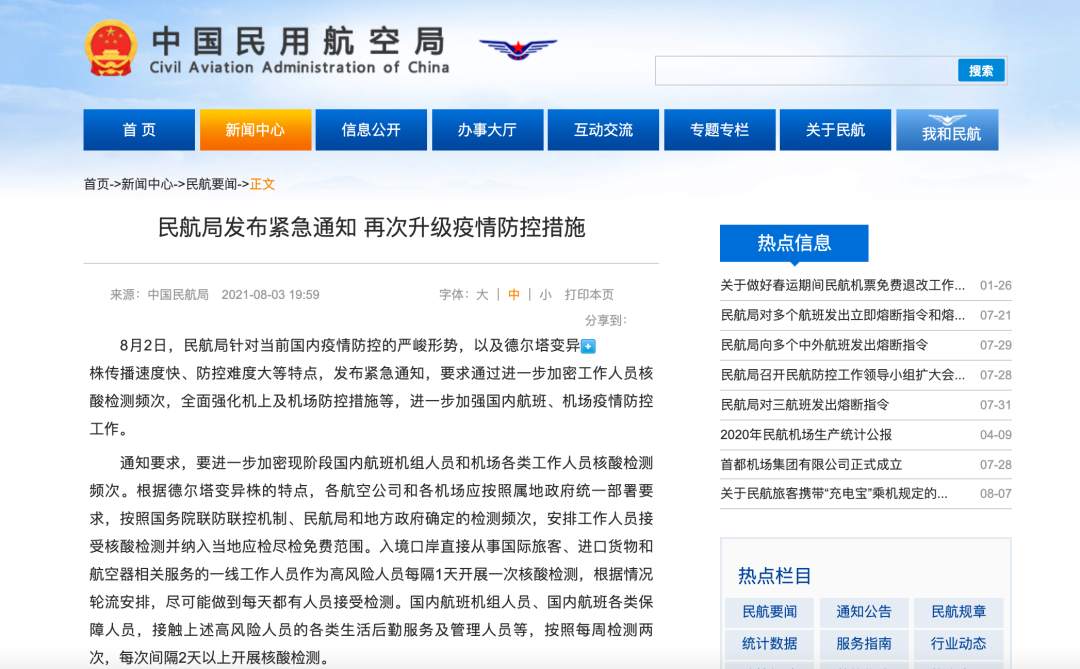Click the small blue icon after 德尔塔变异
The height and width of the screenshot is (669, 1080).
[588, 346]
